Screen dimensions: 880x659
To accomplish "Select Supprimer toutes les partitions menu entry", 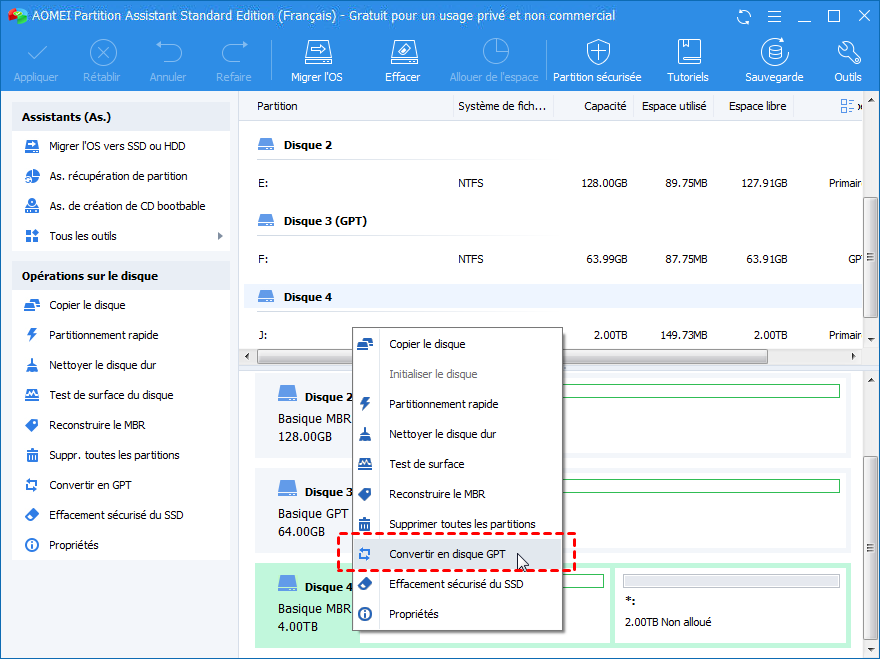I will (462, 524).
